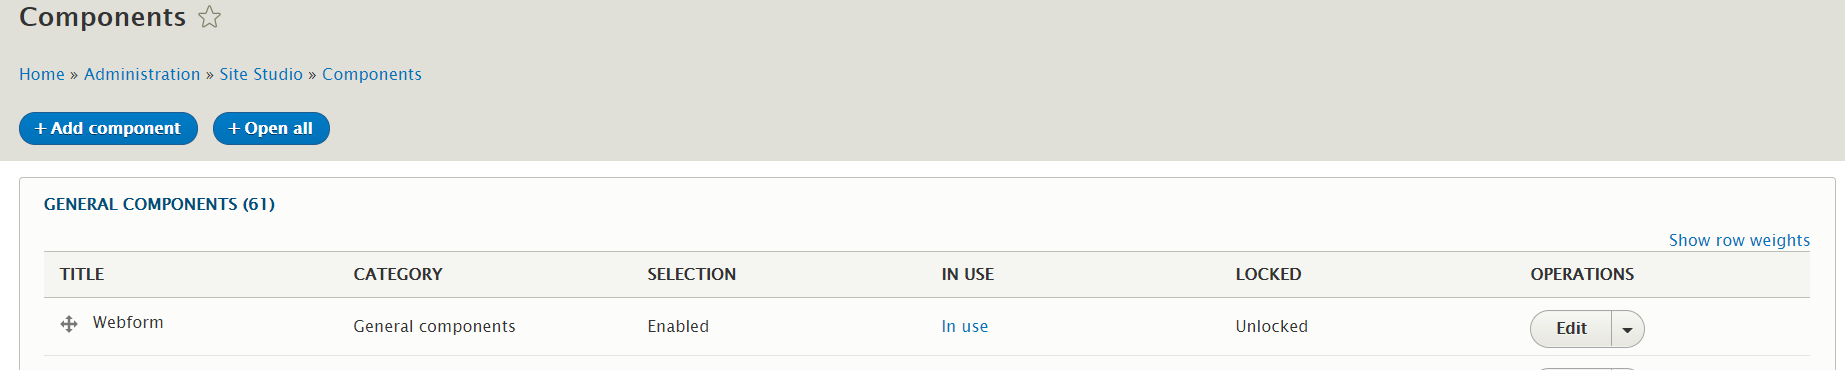Open the In use link for Webform
Image resolution: width=1845 pixels, height=370 pixels.
[x=965, y=326]
